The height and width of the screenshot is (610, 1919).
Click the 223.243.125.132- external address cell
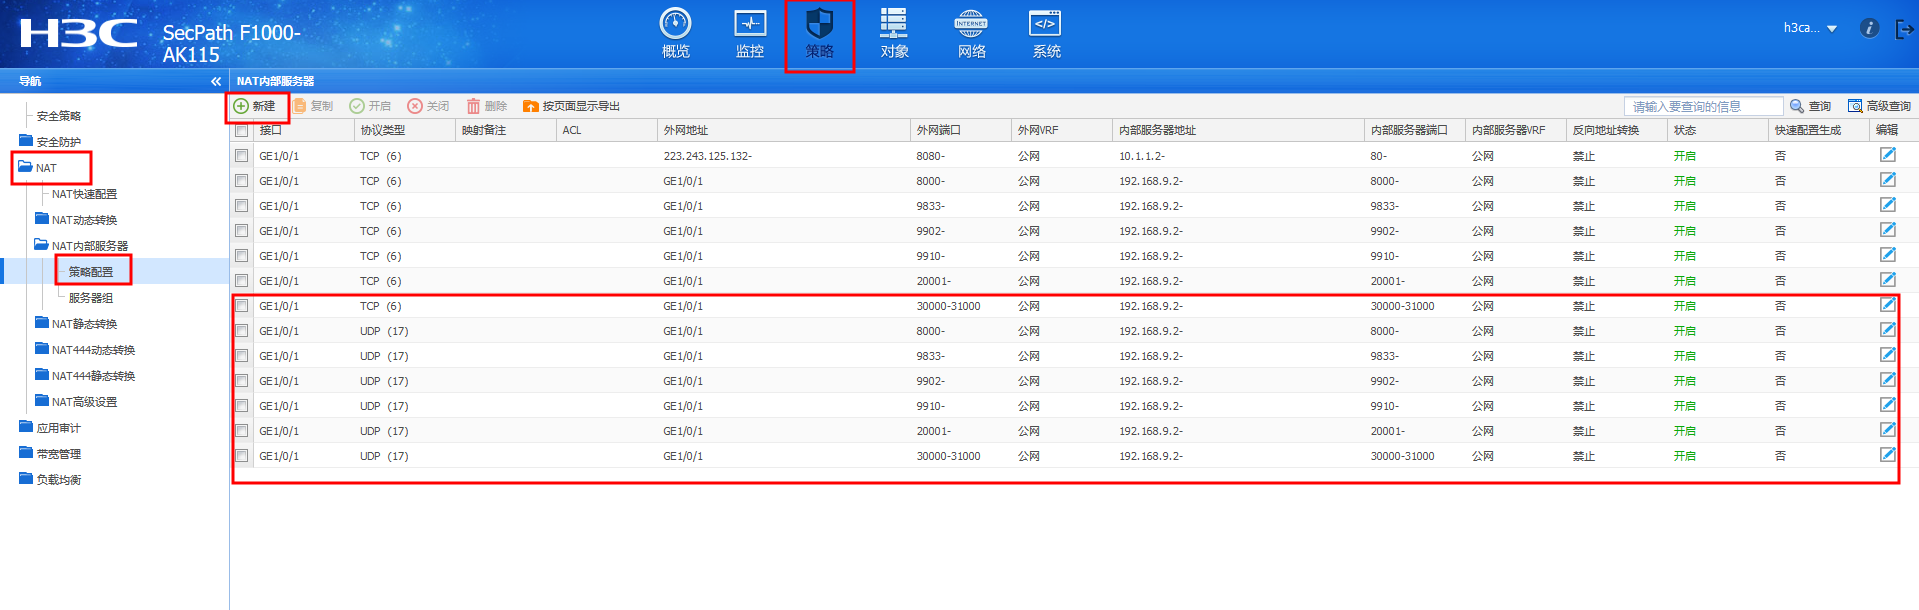(707, 156)
